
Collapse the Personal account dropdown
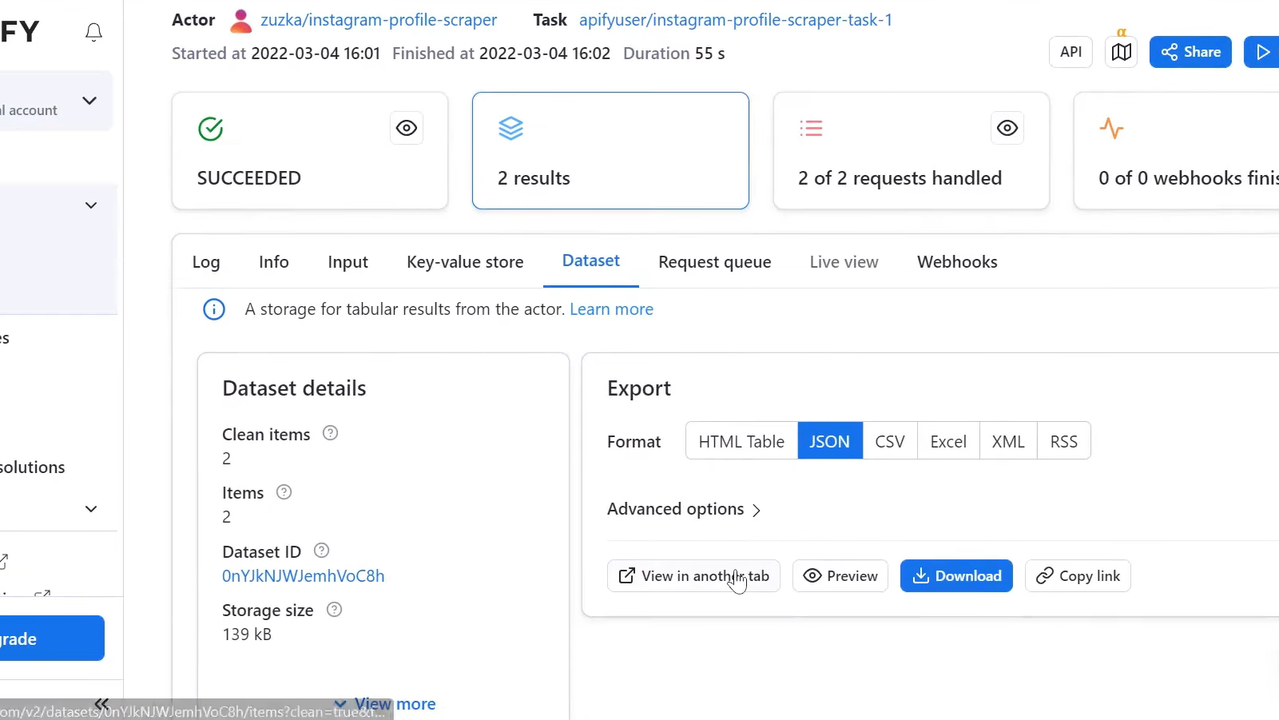[88, 100]
